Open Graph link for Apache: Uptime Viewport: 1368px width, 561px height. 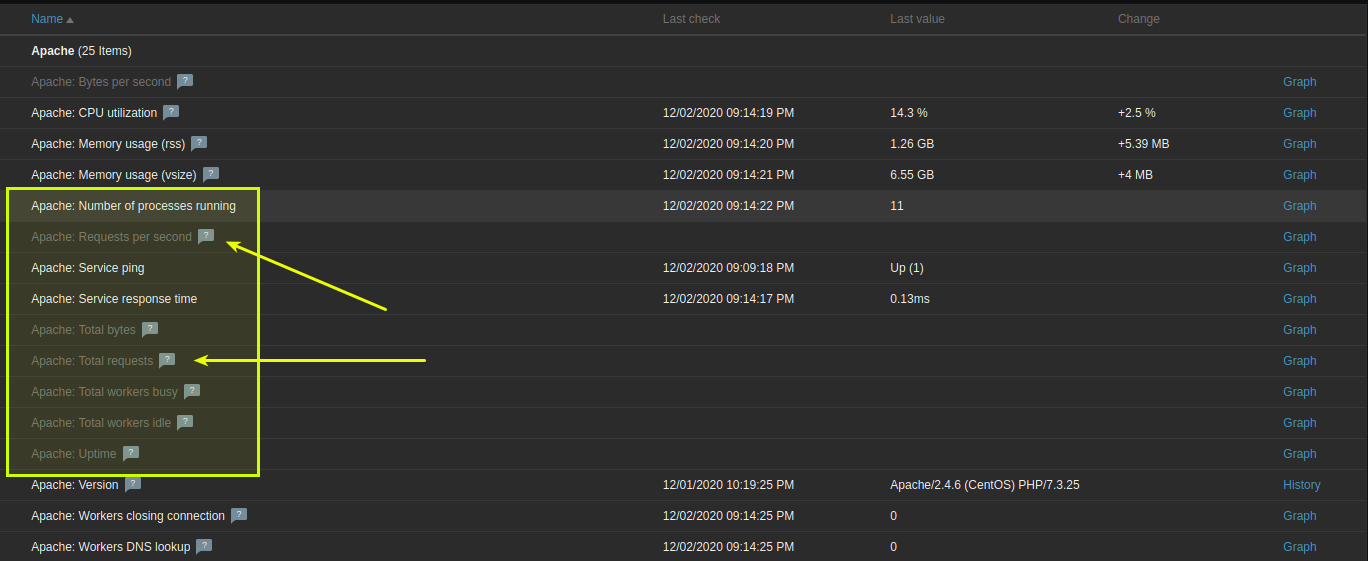tap(1299, 454)
